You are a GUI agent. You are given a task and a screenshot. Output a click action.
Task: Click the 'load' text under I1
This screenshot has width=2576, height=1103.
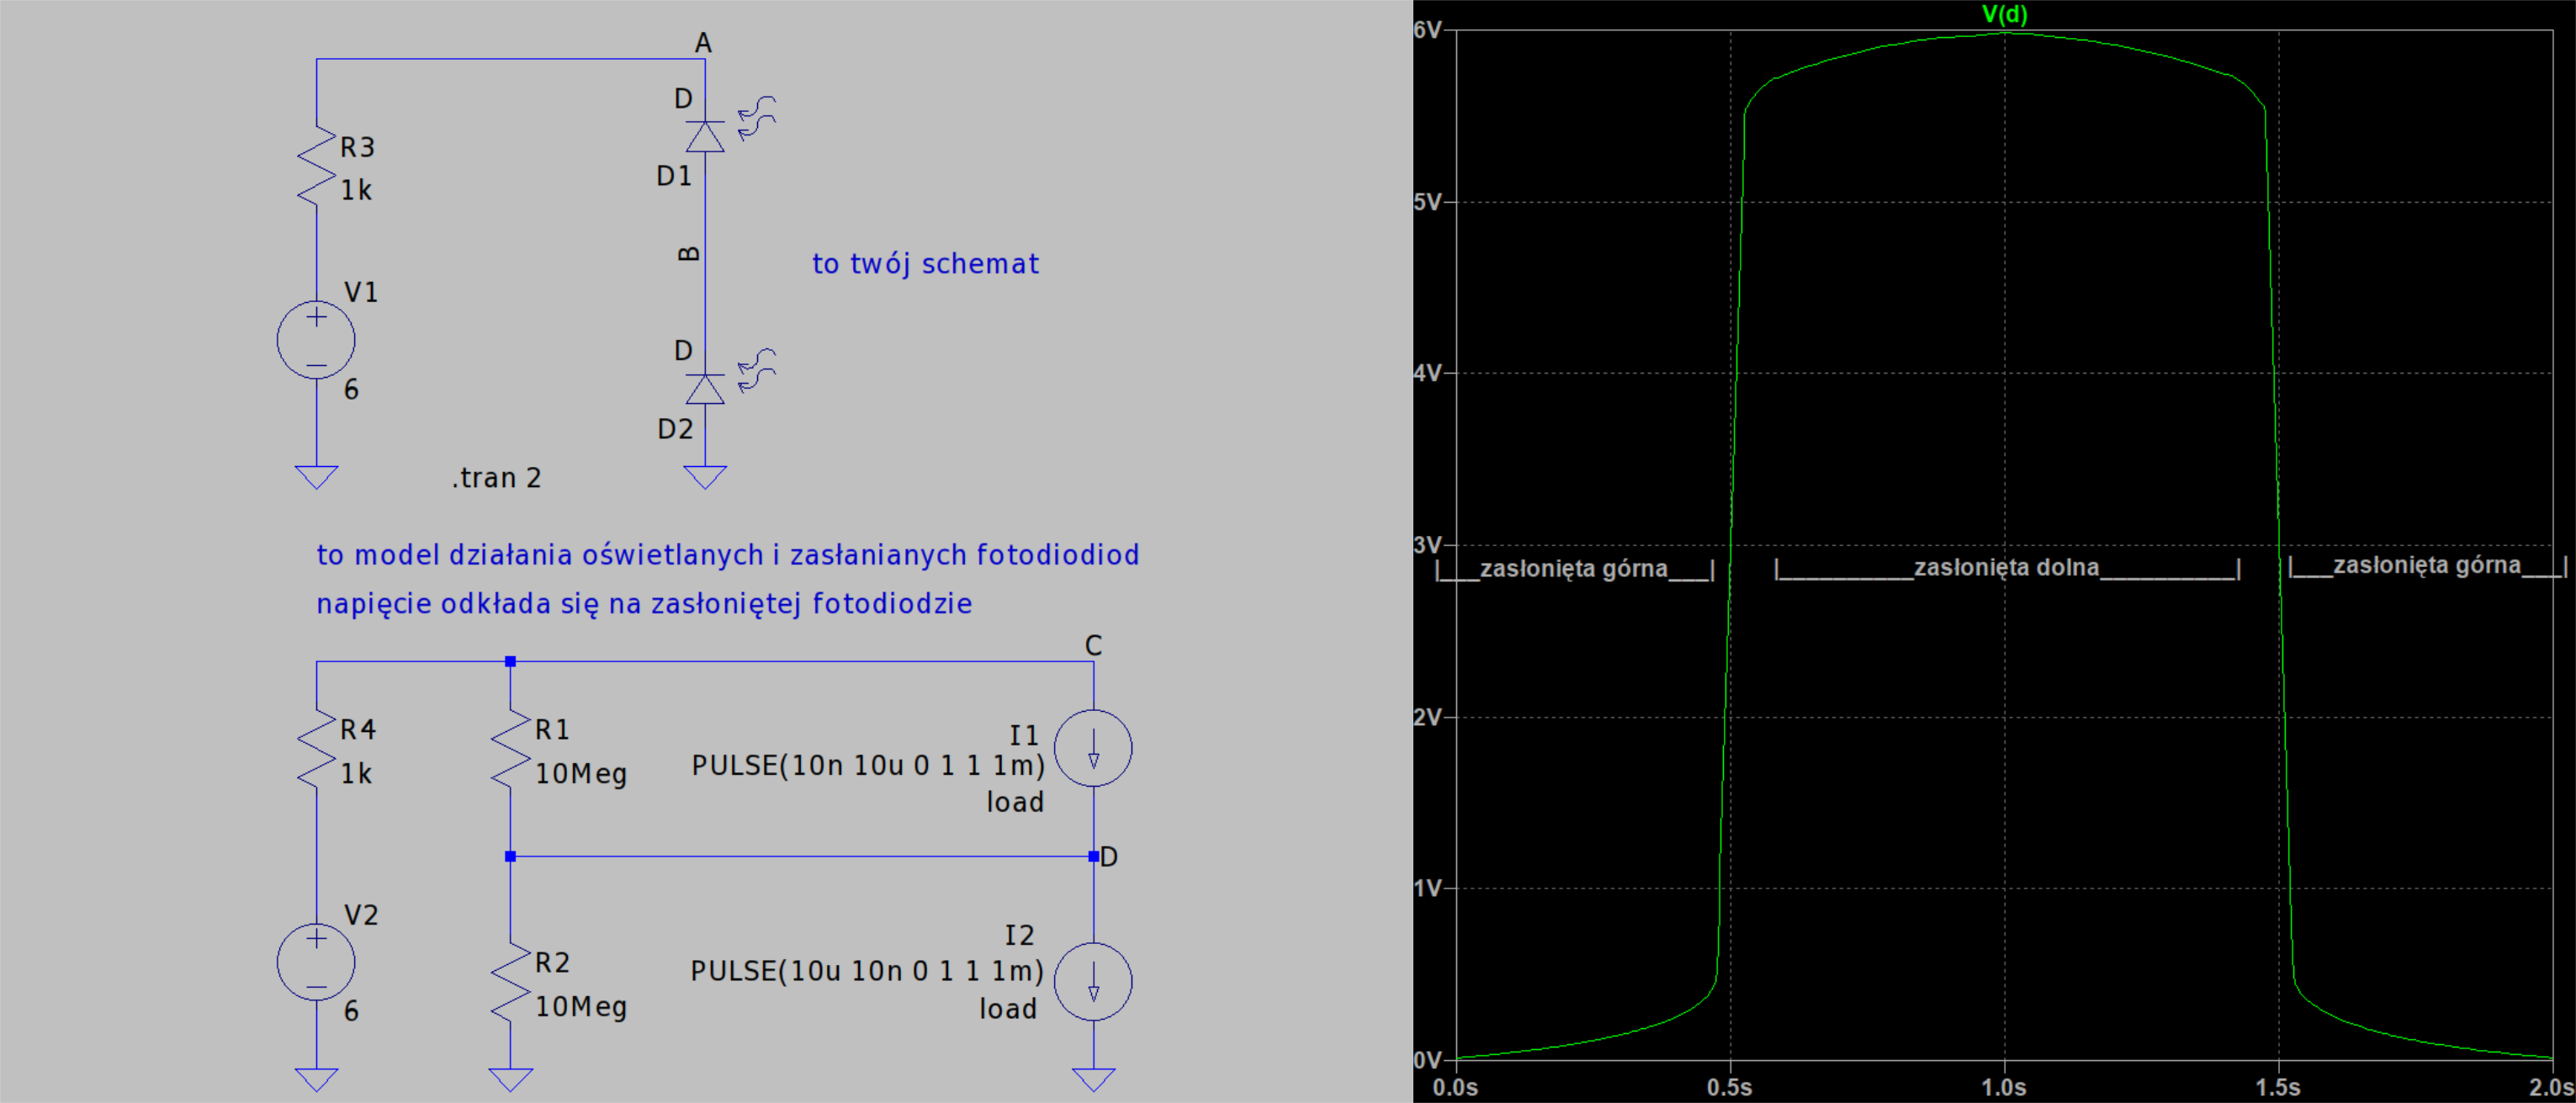tap(1015, 802)
